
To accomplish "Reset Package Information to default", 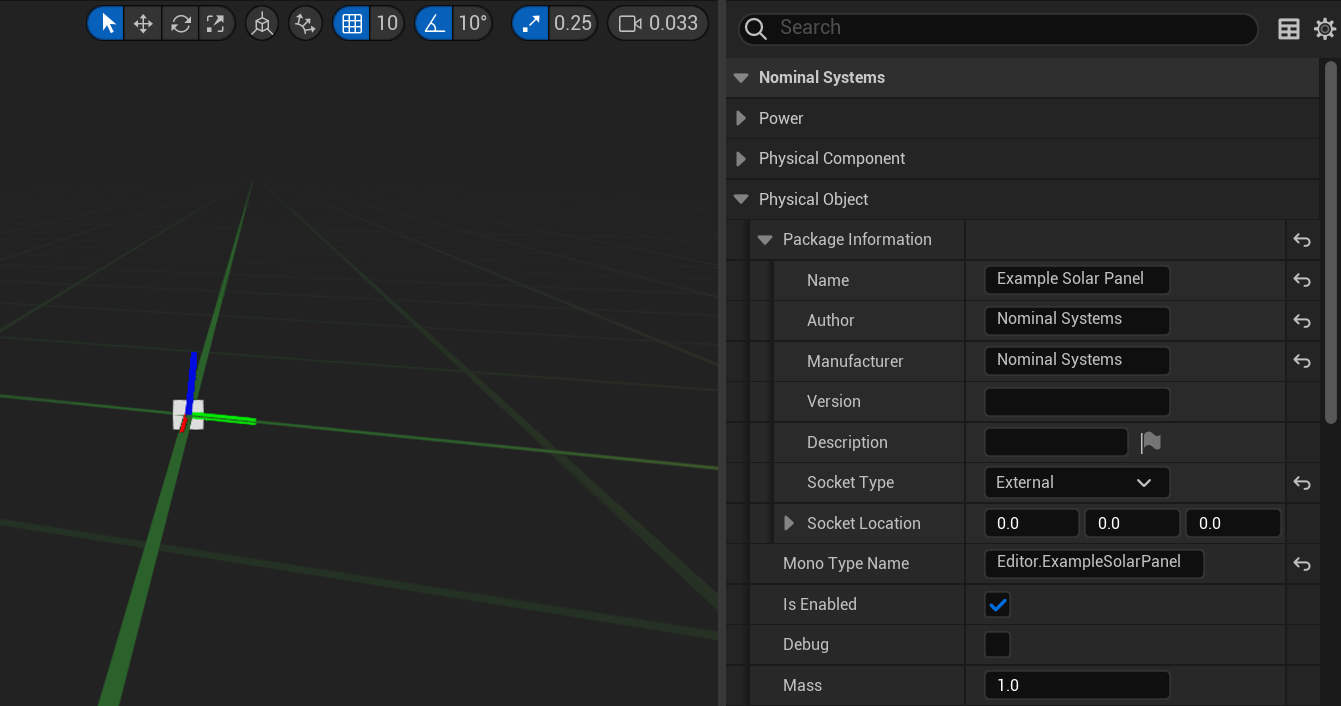I will tap(1302, 240).
